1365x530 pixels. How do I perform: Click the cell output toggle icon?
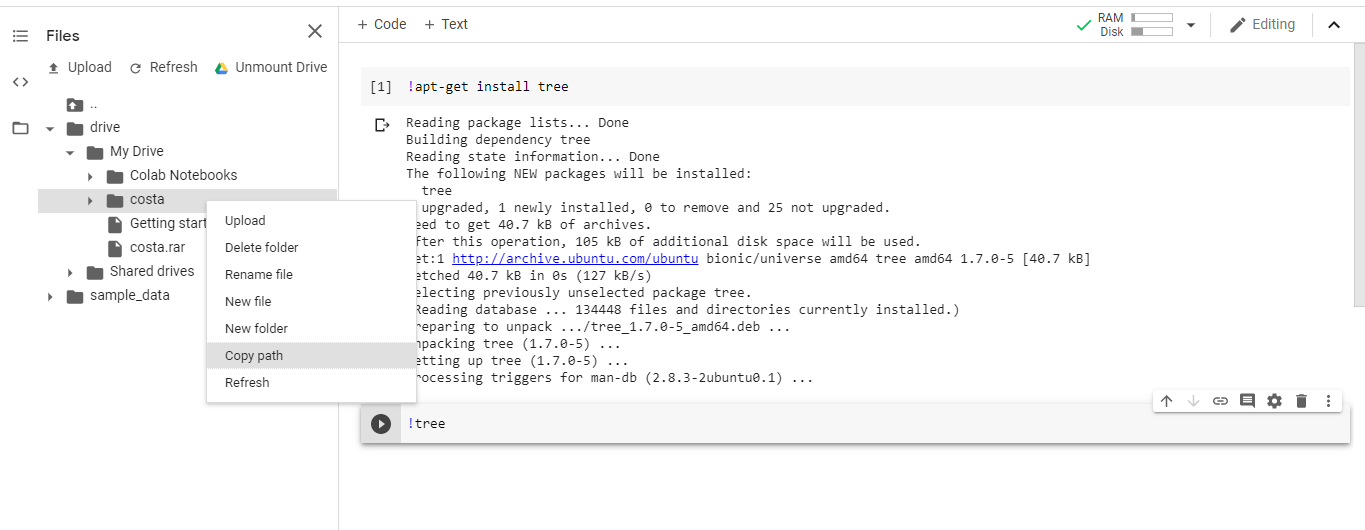381,125
